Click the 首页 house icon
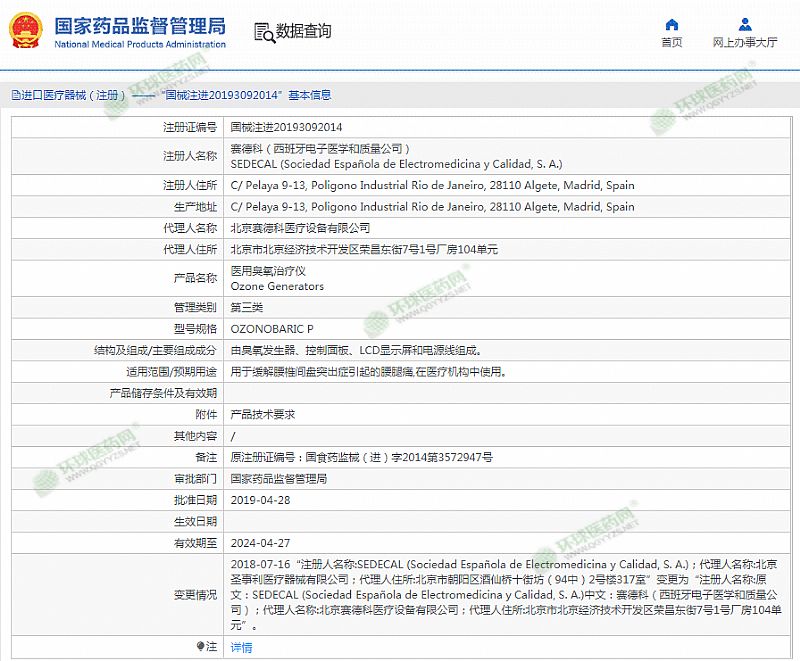This screenshot has height=661, width=800. tap(672, 24)
